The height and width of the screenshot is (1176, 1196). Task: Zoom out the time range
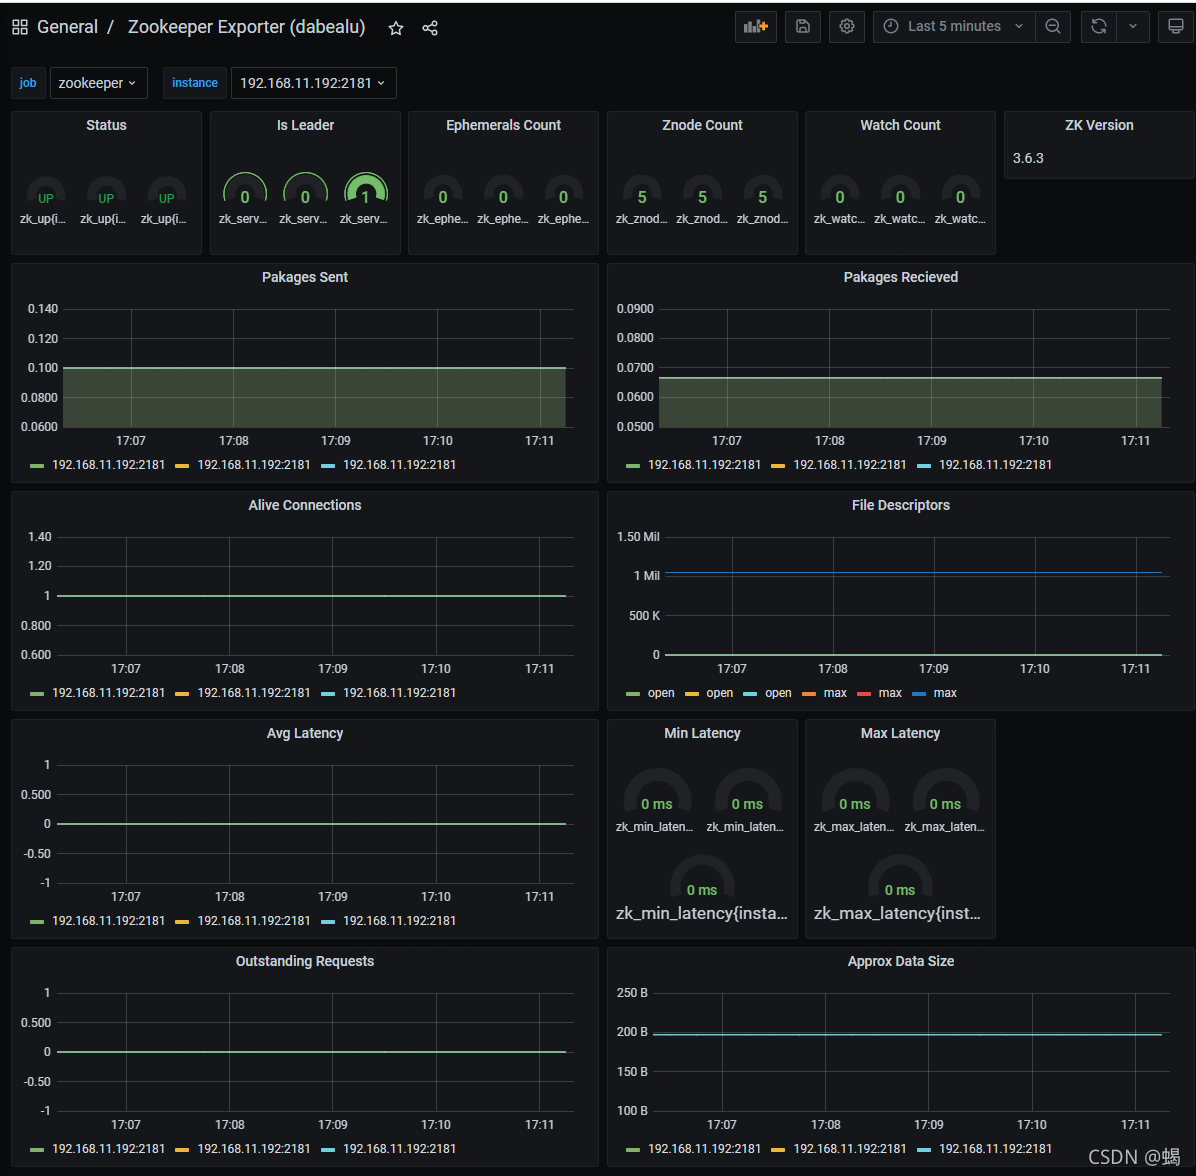pyautogui.click(x=1053, y=27)
